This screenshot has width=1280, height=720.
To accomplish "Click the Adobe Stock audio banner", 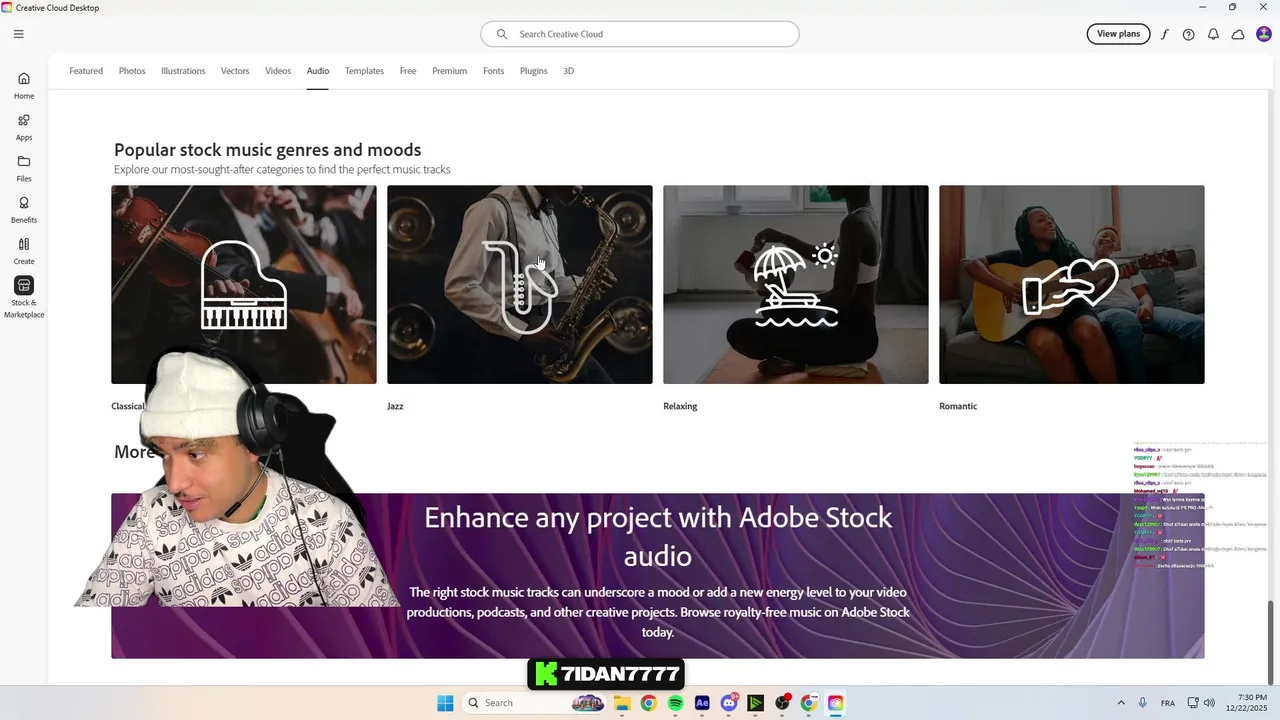I will [658, 576].
